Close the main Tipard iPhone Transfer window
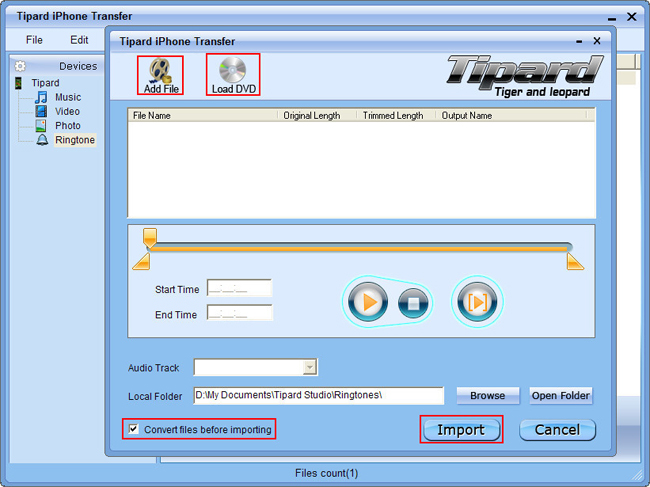 point(632,17)
